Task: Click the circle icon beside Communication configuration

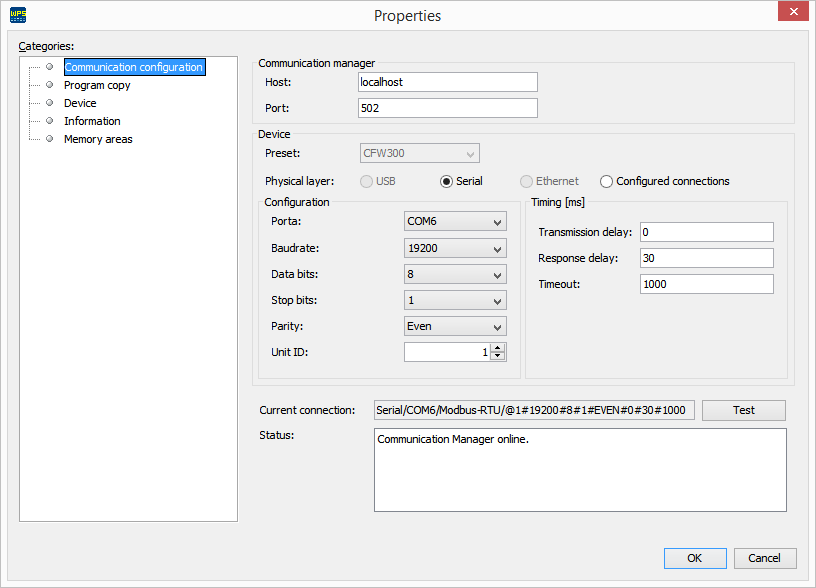Action: coord(48,67)
